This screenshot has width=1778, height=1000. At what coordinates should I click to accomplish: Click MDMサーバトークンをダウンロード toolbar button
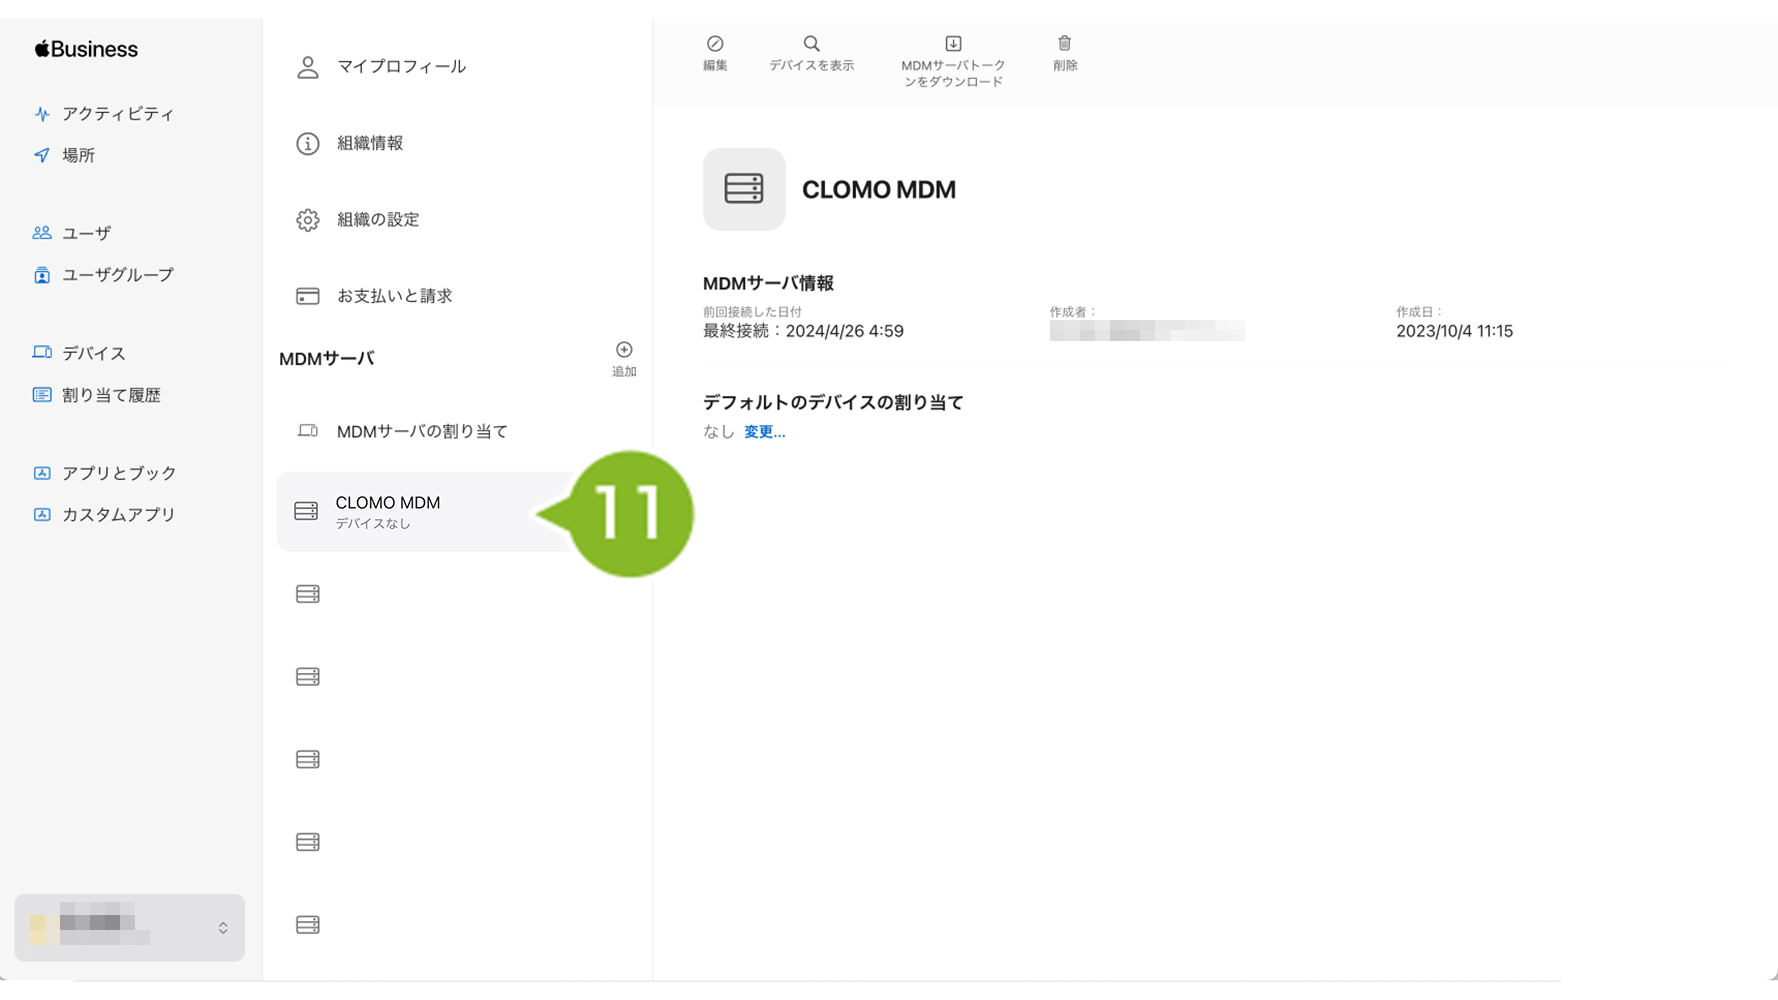pos(953,61)
